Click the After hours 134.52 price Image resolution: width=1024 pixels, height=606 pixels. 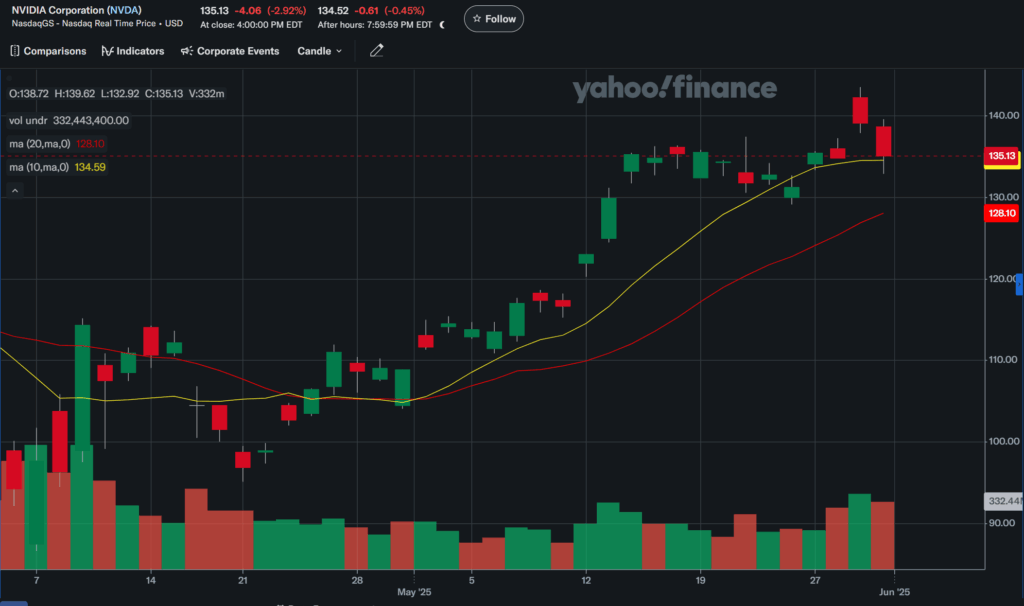point(332,10)
